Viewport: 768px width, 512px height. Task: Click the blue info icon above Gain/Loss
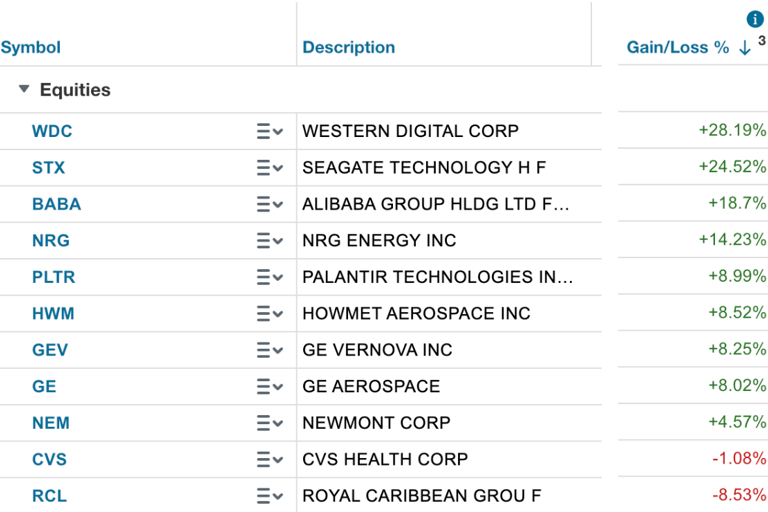[x=755, y=20]
